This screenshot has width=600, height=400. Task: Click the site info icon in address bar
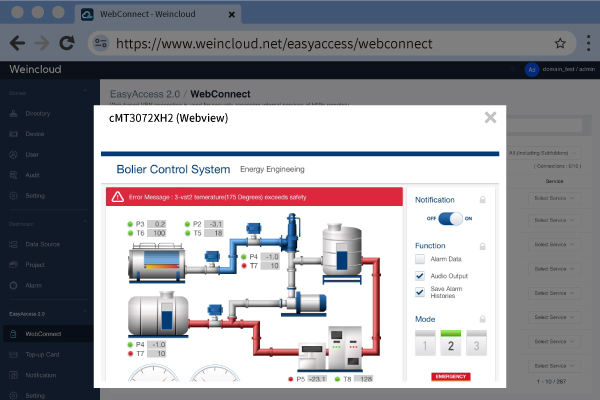[x=101, y=43]
